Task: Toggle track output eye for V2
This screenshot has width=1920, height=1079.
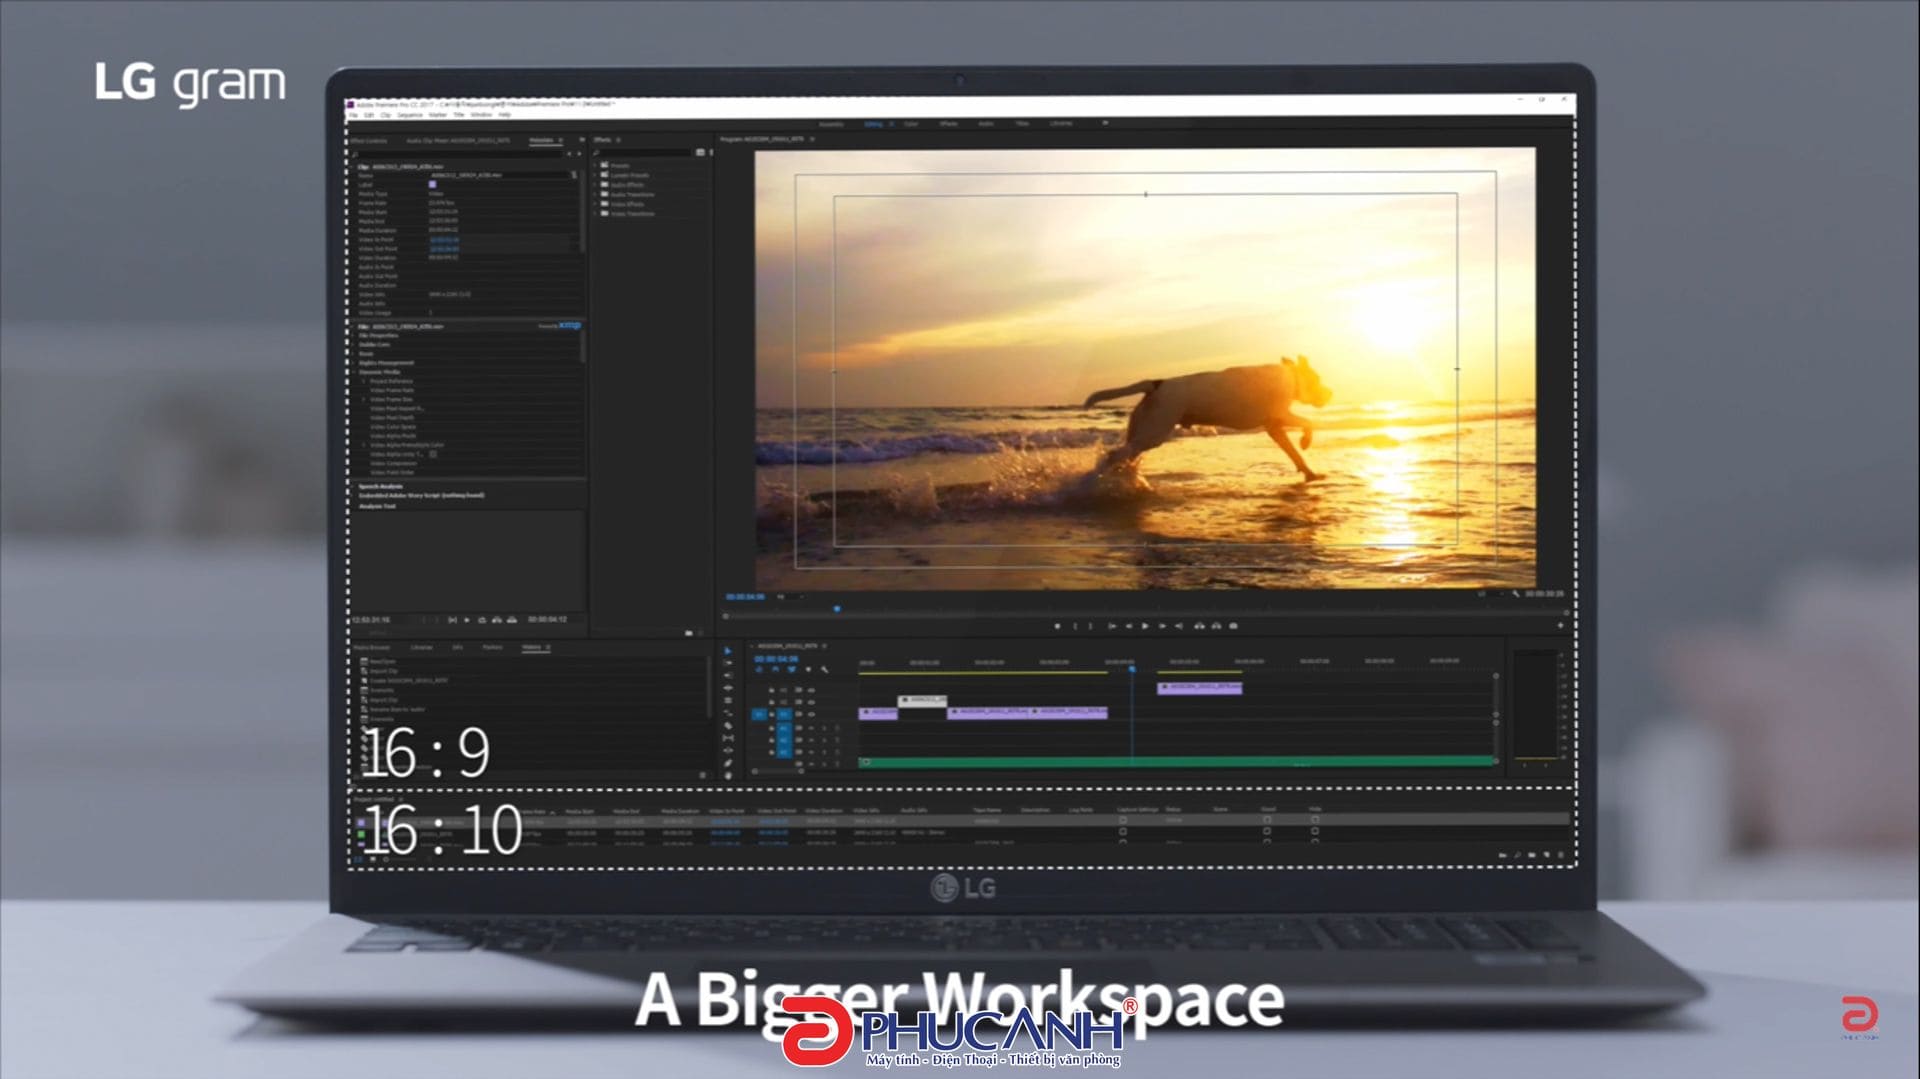Action: coord(811,702)
